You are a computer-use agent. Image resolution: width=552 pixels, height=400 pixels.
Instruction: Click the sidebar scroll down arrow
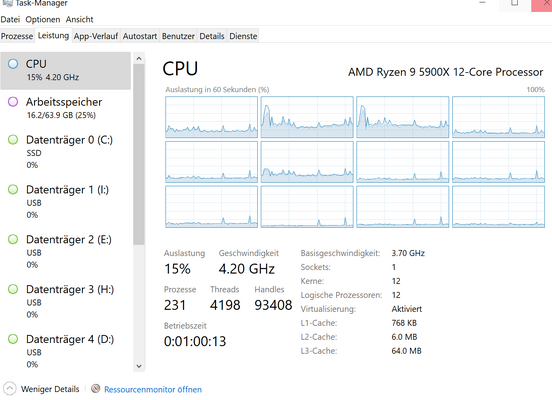tap(139, 366)
